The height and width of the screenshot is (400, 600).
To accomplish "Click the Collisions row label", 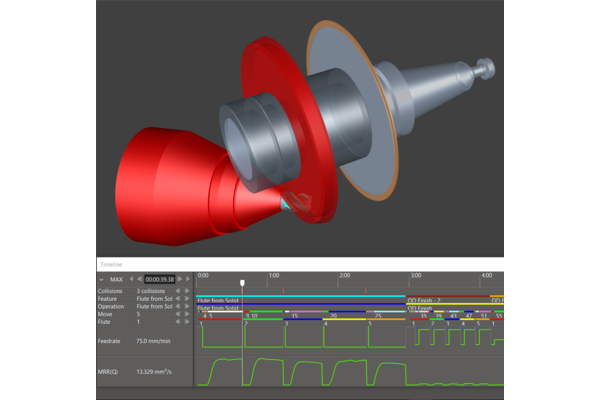I will (110, 291).
